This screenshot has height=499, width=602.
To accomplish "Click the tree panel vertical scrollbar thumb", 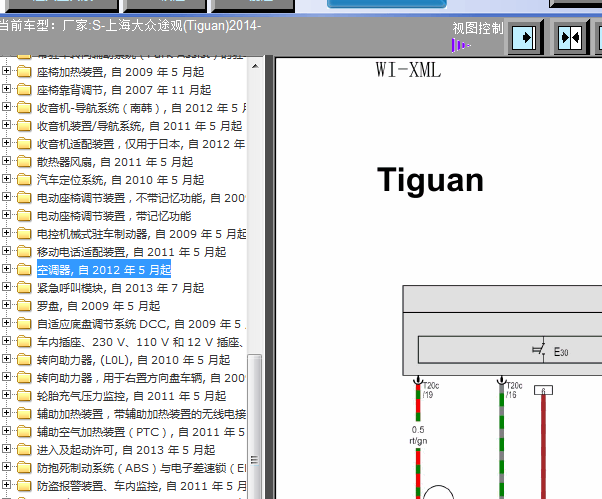I will 255,426.
